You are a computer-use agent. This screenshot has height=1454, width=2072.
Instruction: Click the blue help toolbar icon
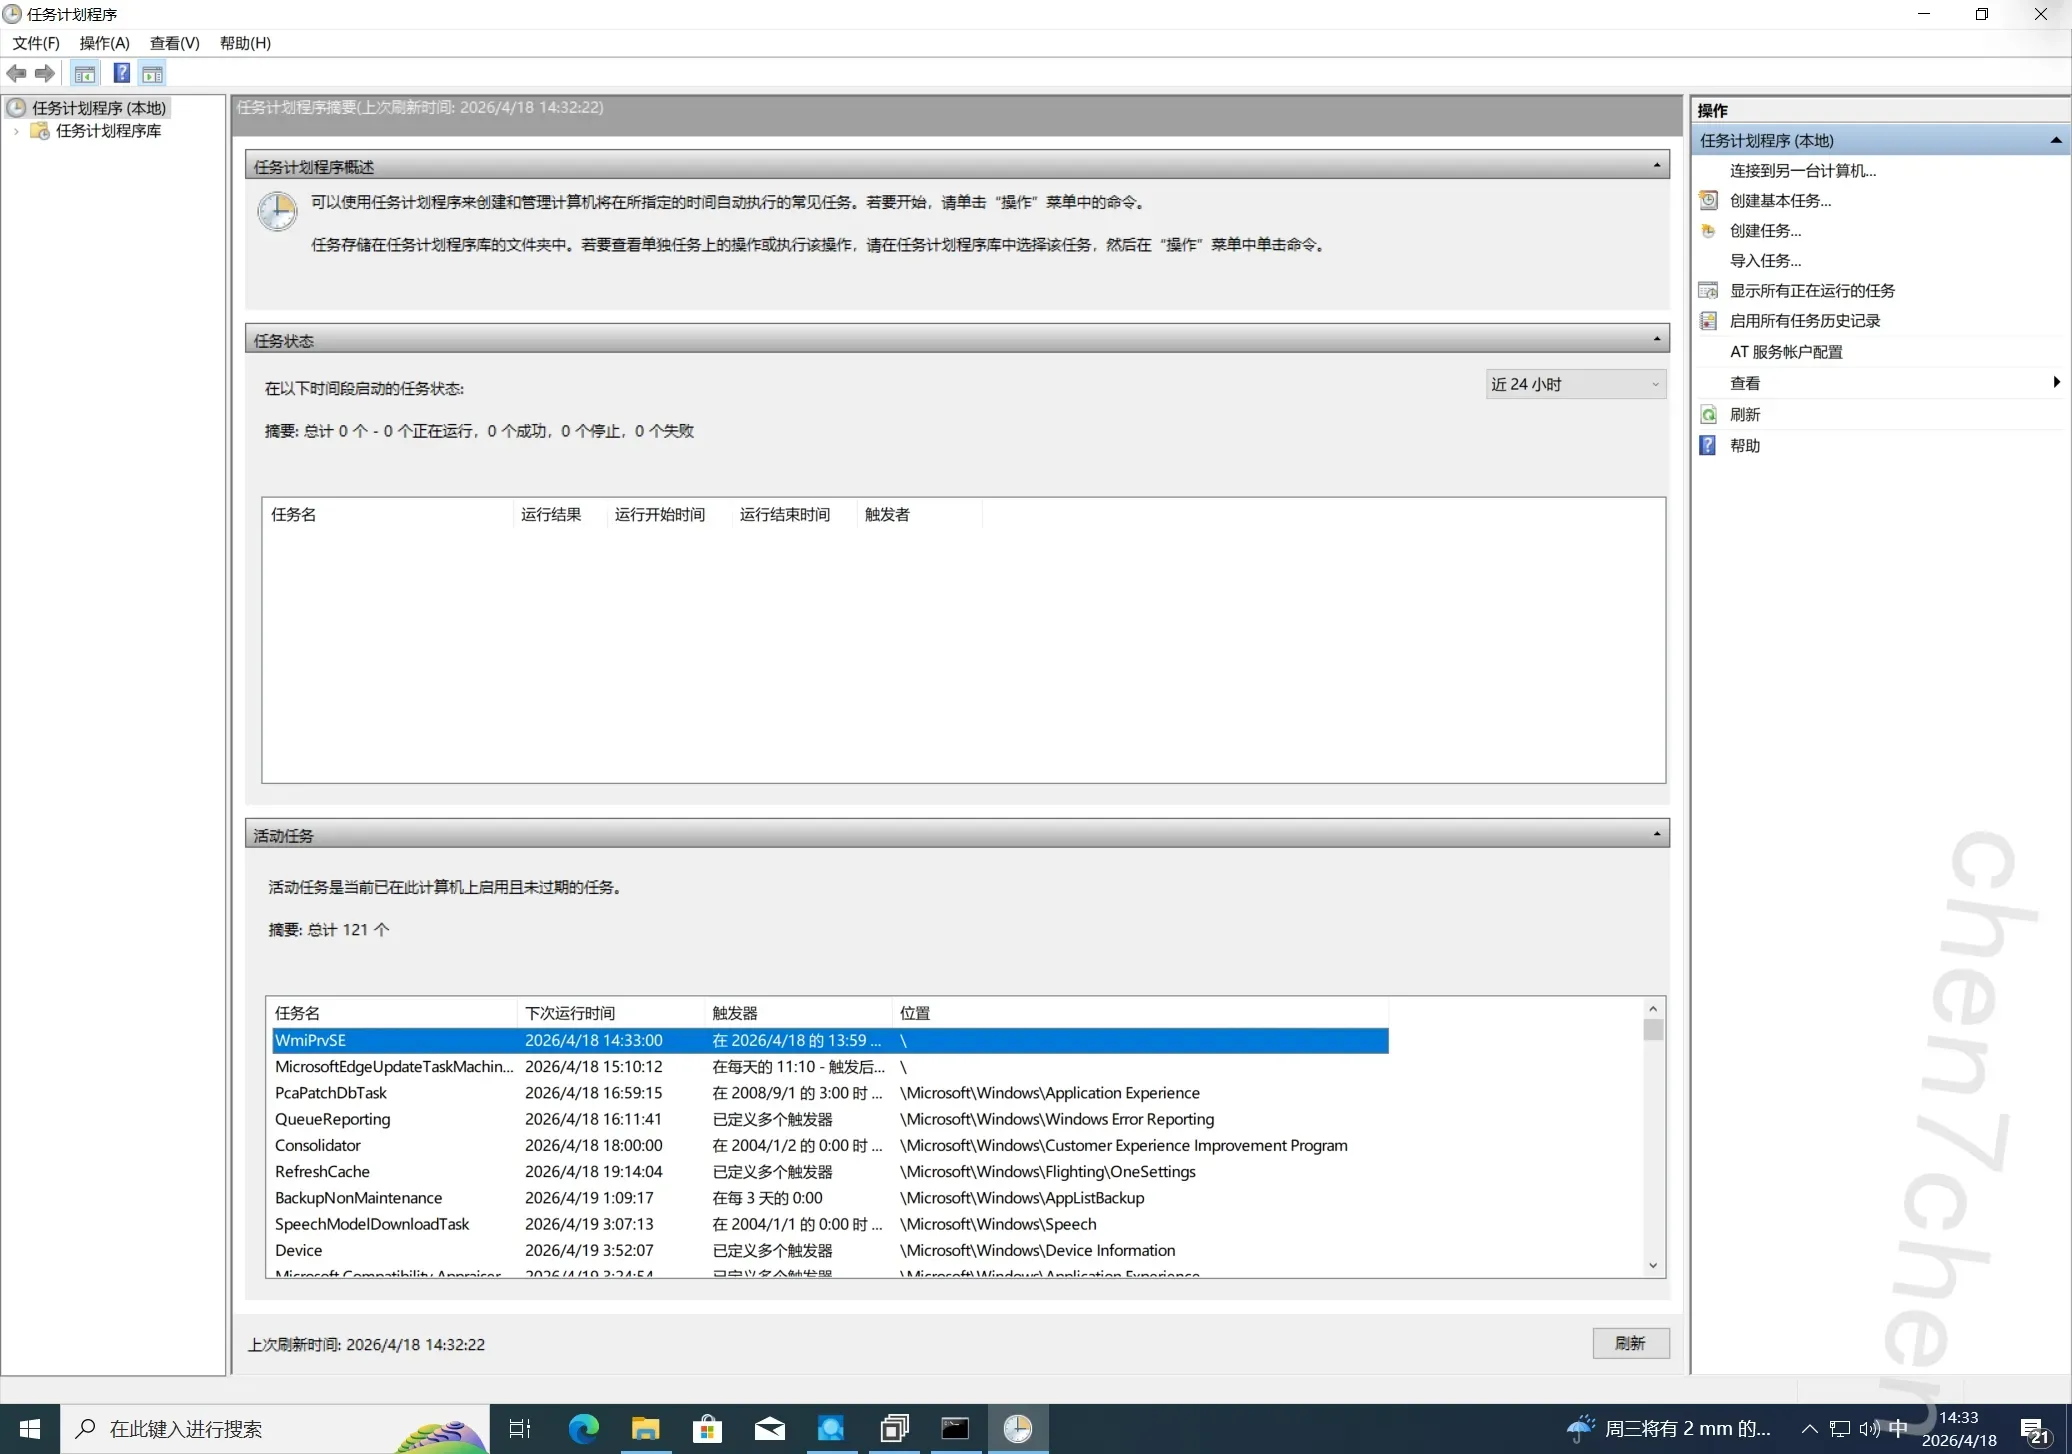pyautogui.click(x=121, y=73)
